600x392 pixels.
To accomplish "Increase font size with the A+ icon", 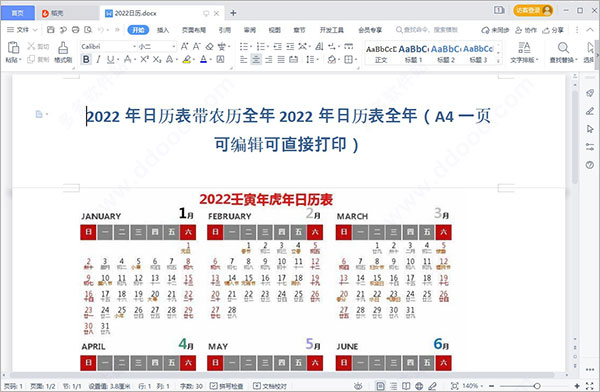I will pyautogui.click(x=184, y=46).
